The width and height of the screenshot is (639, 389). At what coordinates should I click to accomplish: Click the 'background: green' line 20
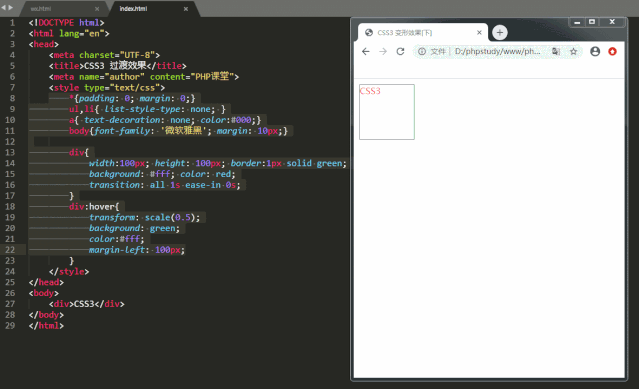tap(134, 228)
